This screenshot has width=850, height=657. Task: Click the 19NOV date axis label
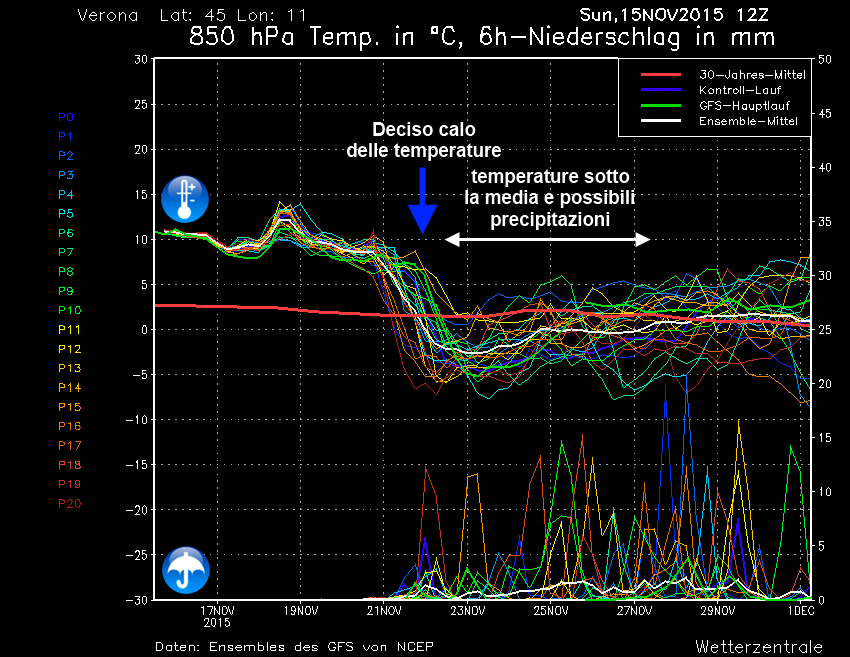coord(301,611)
